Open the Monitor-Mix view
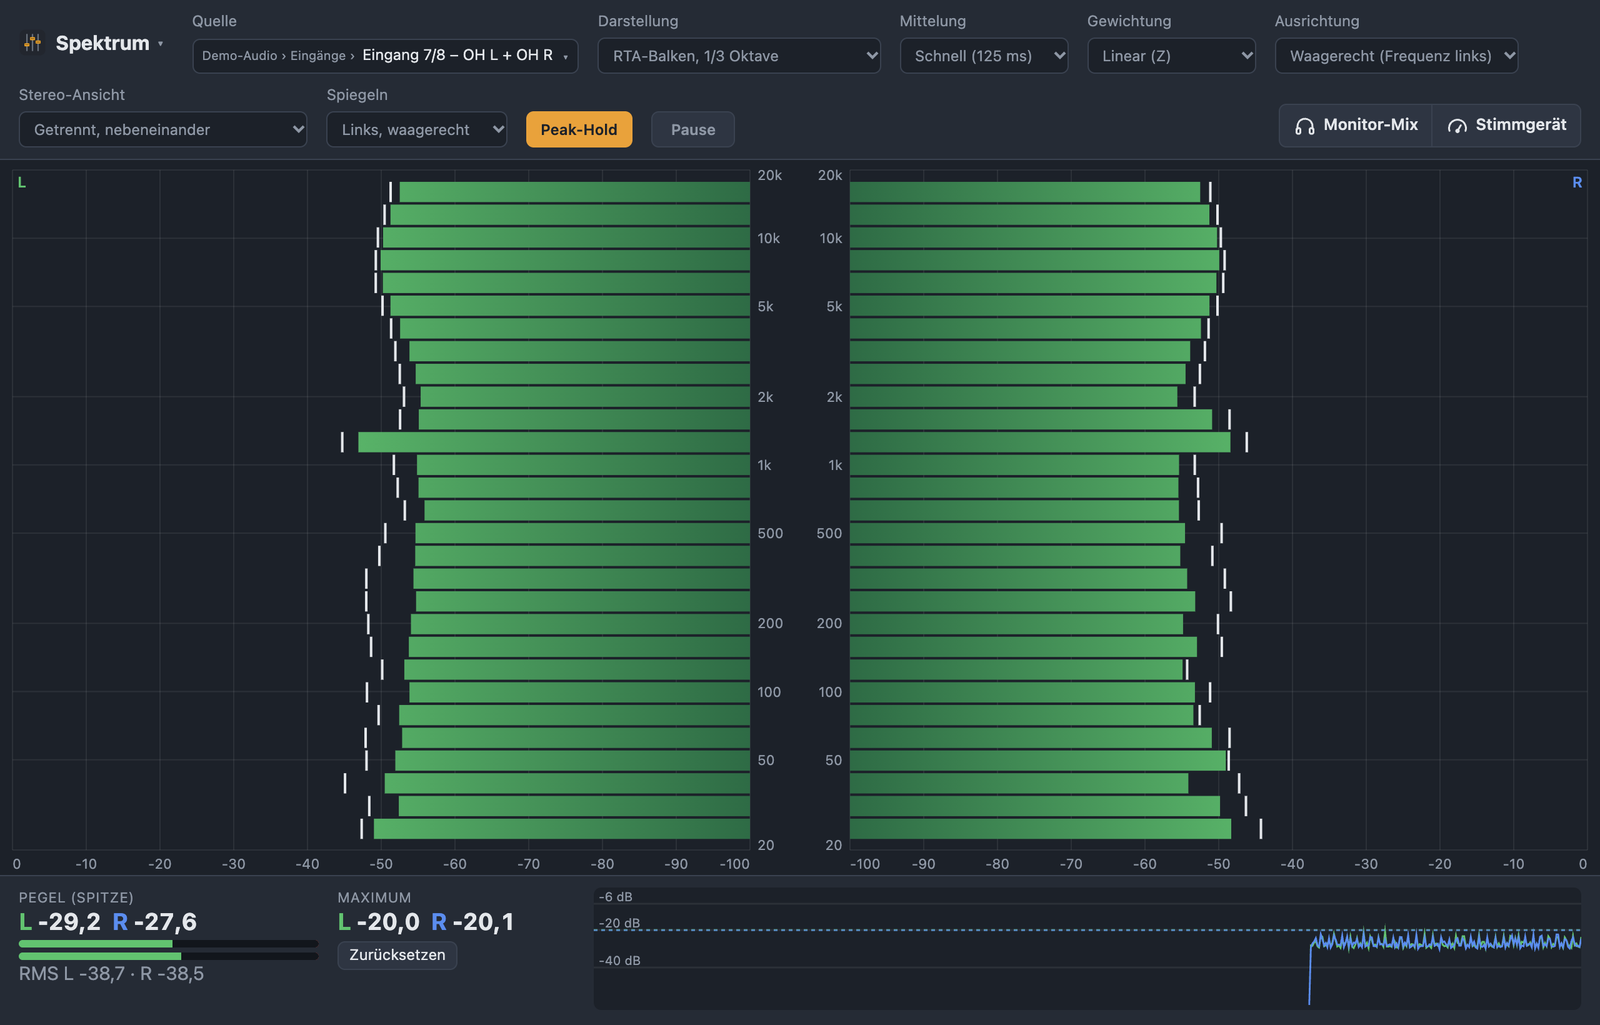 click(x=1356, y=125)
